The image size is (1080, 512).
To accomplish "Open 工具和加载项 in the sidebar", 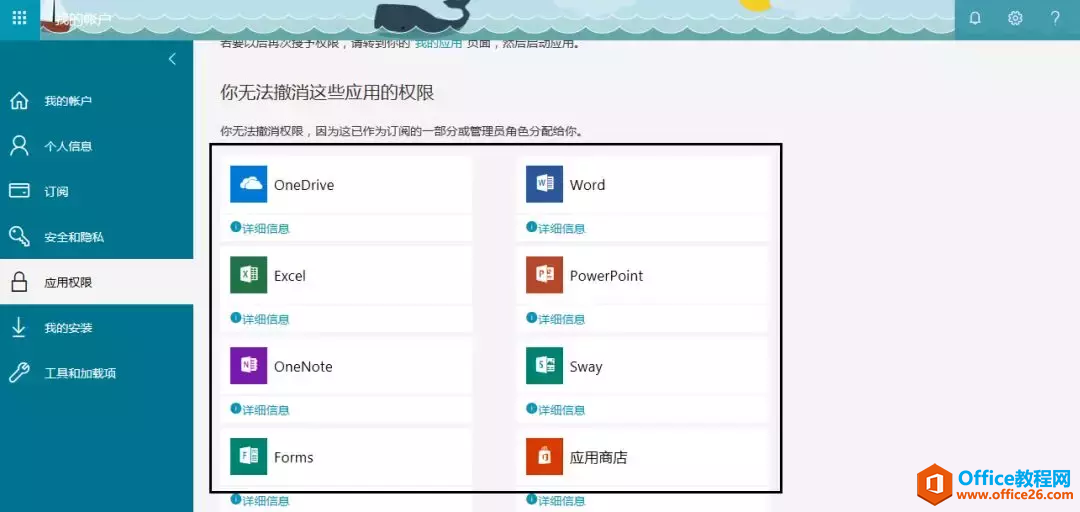I will point(80,373).
